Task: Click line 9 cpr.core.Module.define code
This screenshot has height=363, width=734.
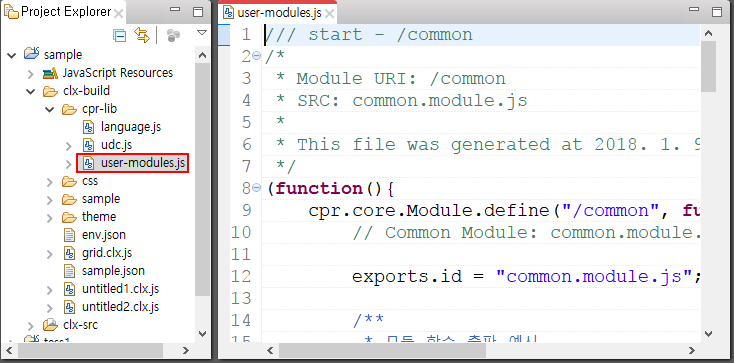Action: [504, 211]
